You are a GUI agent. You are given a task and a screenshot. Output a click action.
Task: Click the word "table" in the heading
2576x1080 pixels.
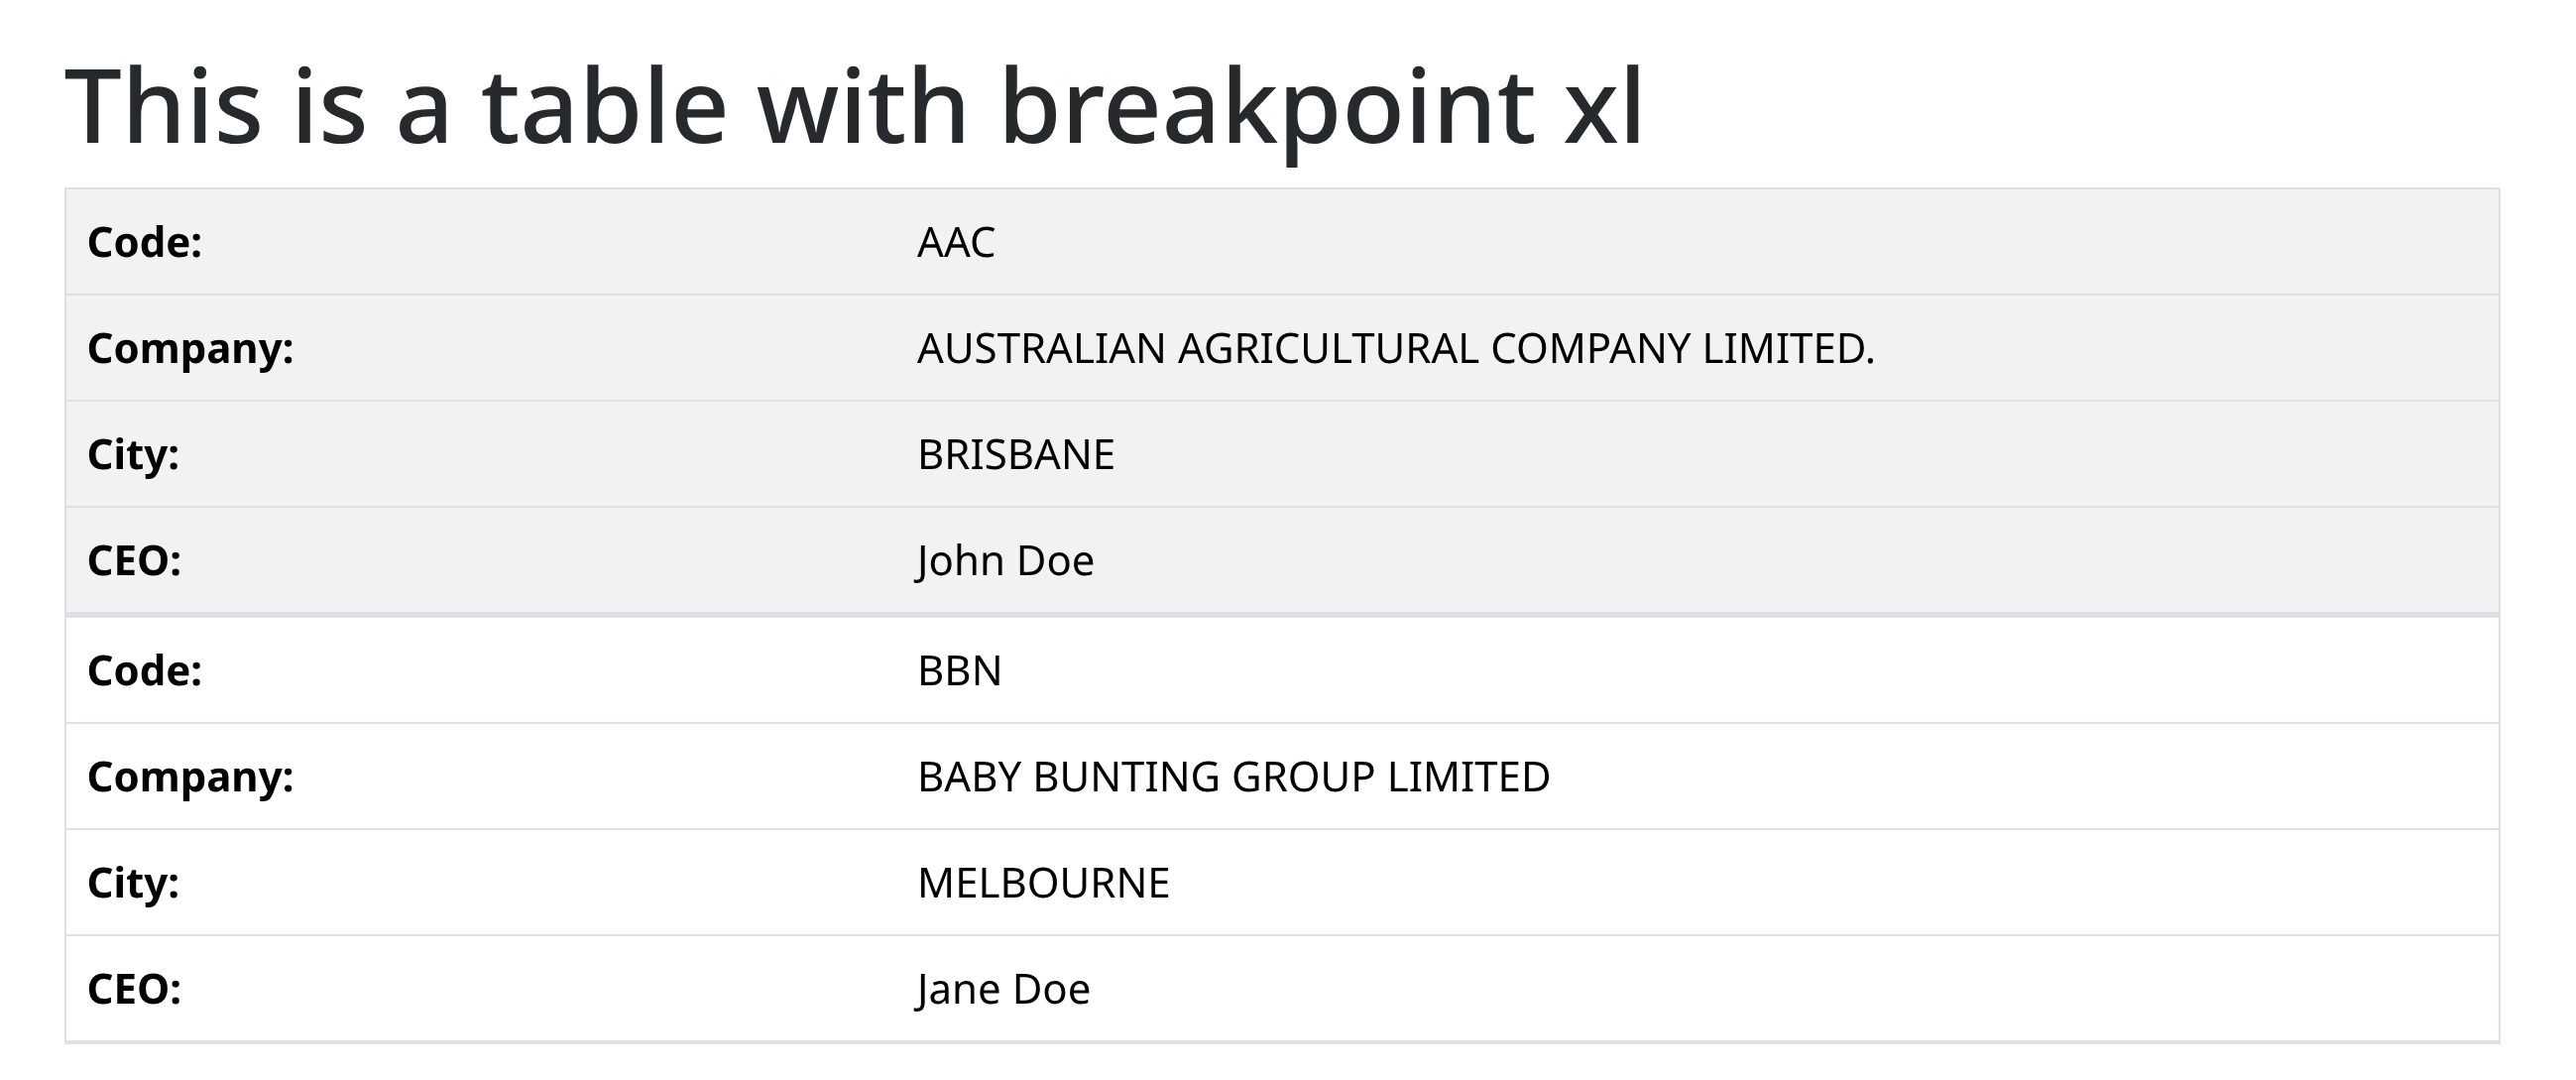click(604, 106)
